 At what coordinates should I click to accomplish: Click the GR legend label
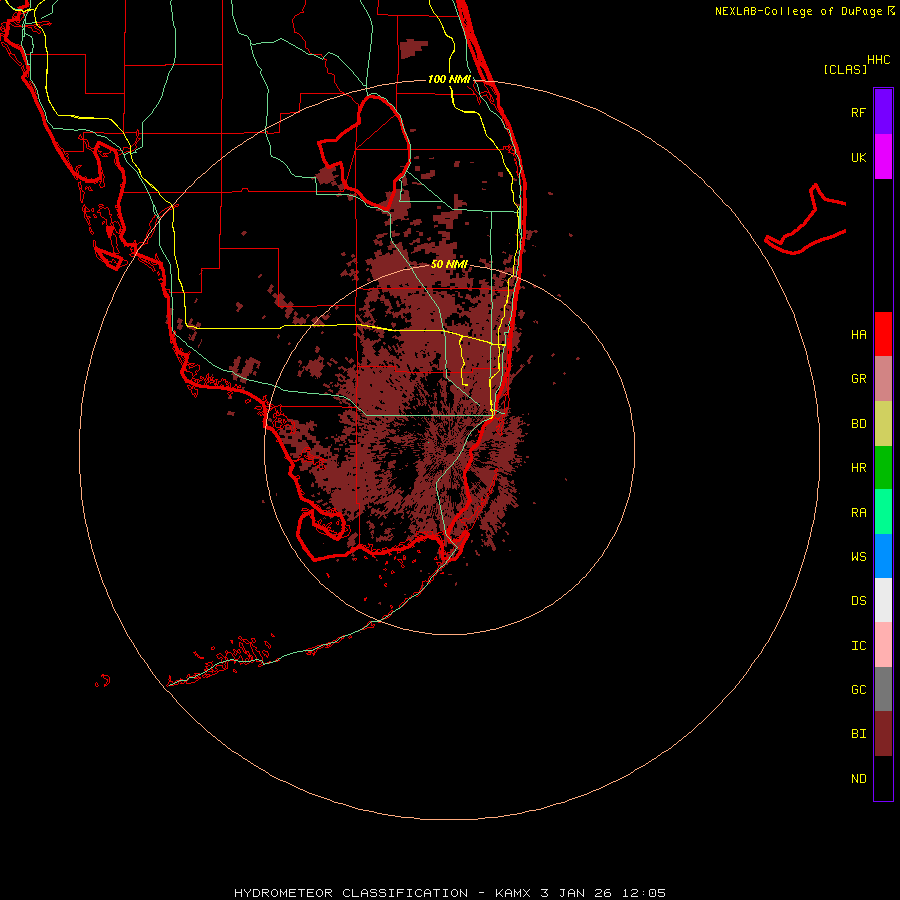pyautogui.click(x=858, y=379)
